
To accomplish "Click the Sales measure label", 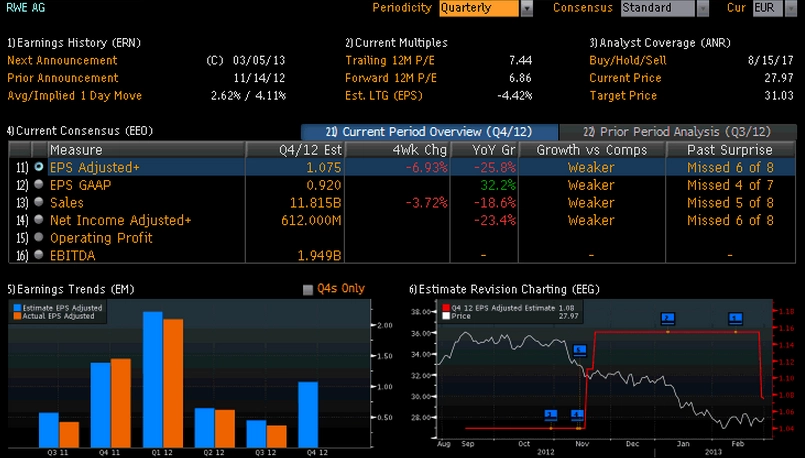I will tap(67, 202).
